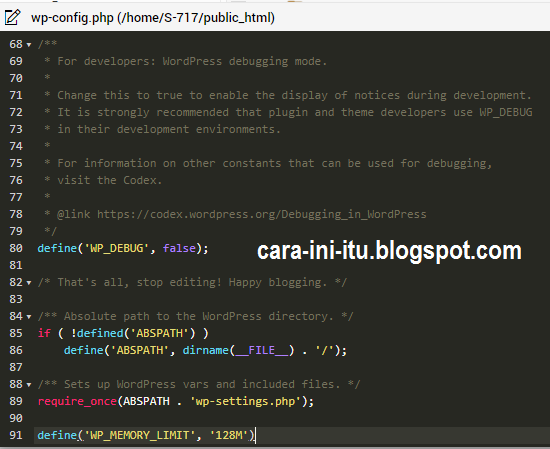Click define keyword on line 80
The image size is (550, 449).
tap(57, 248)
